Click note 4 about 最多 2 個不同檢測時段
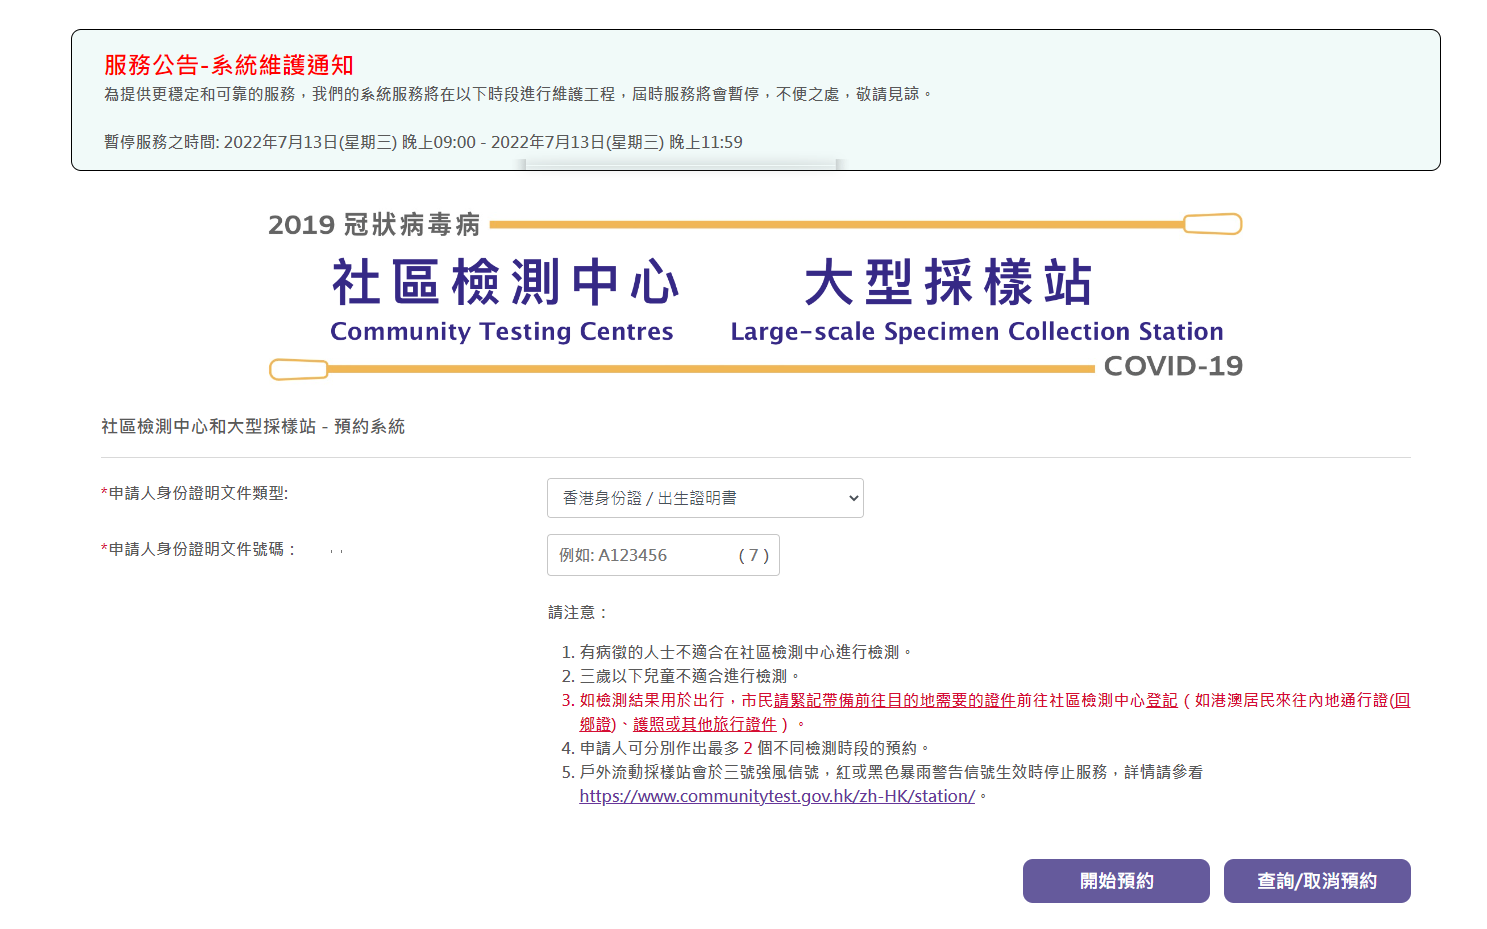Image resolution: width=1487 pixels, height=929 pixels. click(754, 748)
